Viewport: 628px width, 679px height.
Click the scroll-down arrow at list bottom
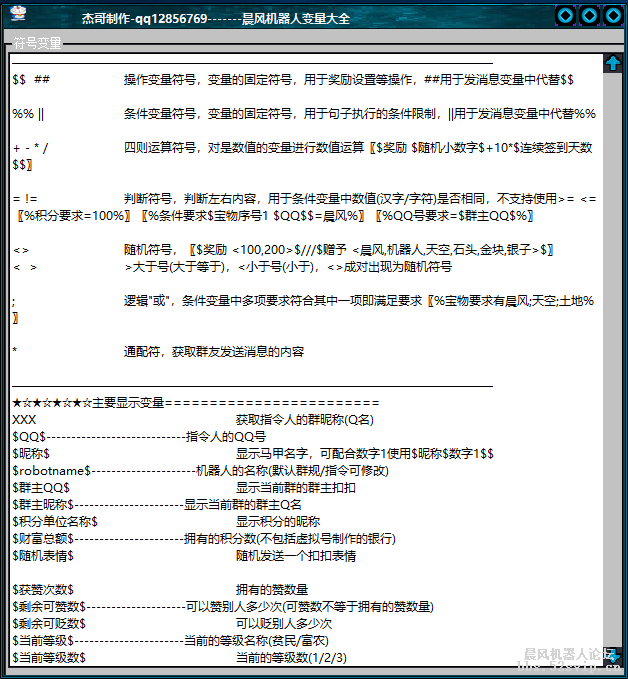click(x=614, y=656)
